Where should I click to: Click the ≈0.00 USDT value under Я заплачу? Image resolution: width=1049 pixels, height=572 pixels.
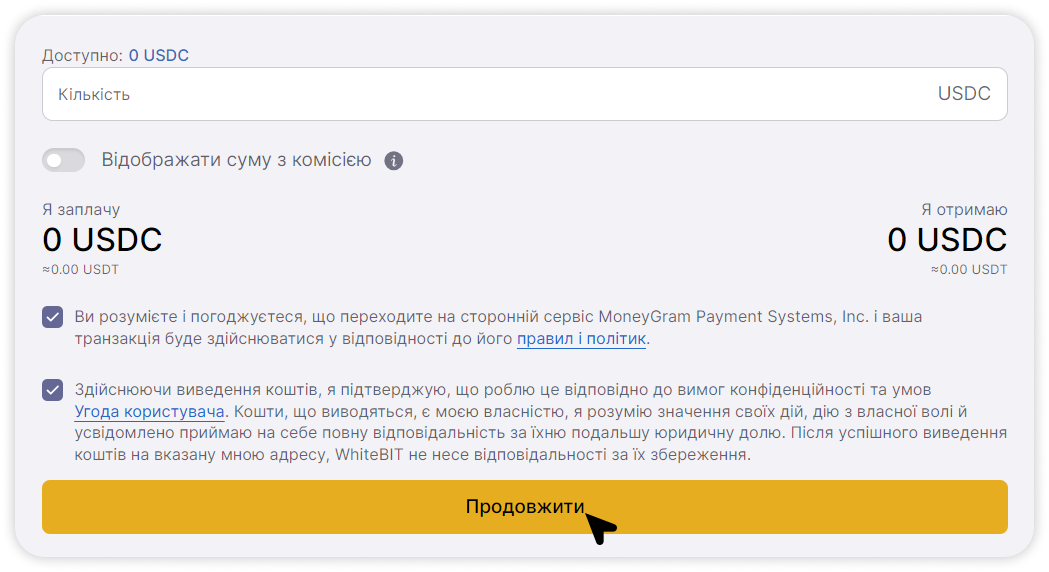coord(80,270)
